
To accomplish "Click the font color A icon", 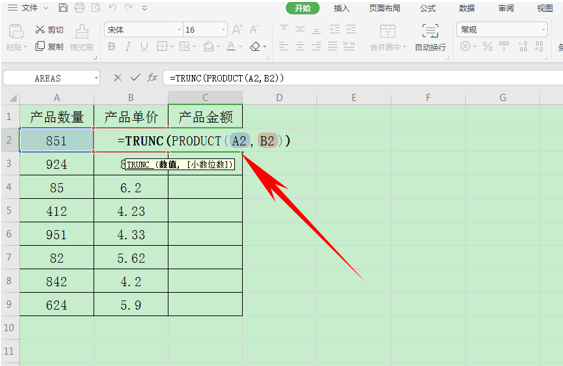I will point(231,46).
